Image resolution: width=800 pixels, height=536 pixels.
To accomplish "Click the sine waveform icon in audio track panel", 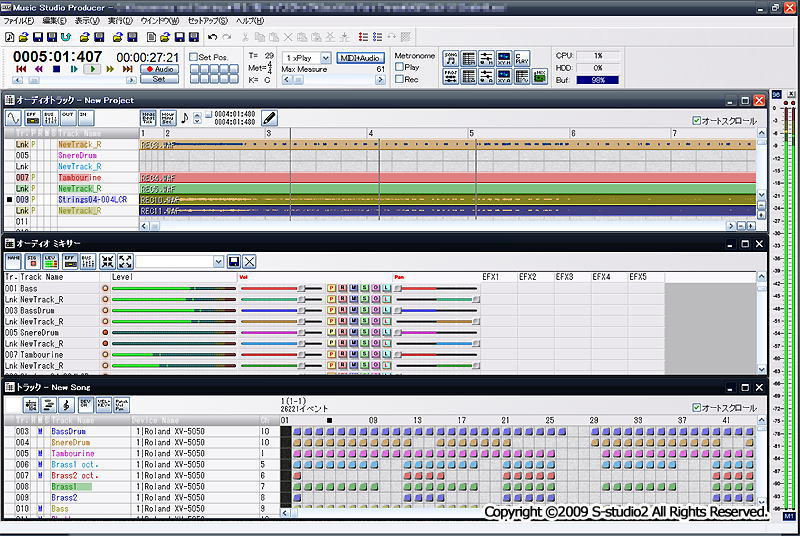I will coord(13,119).
